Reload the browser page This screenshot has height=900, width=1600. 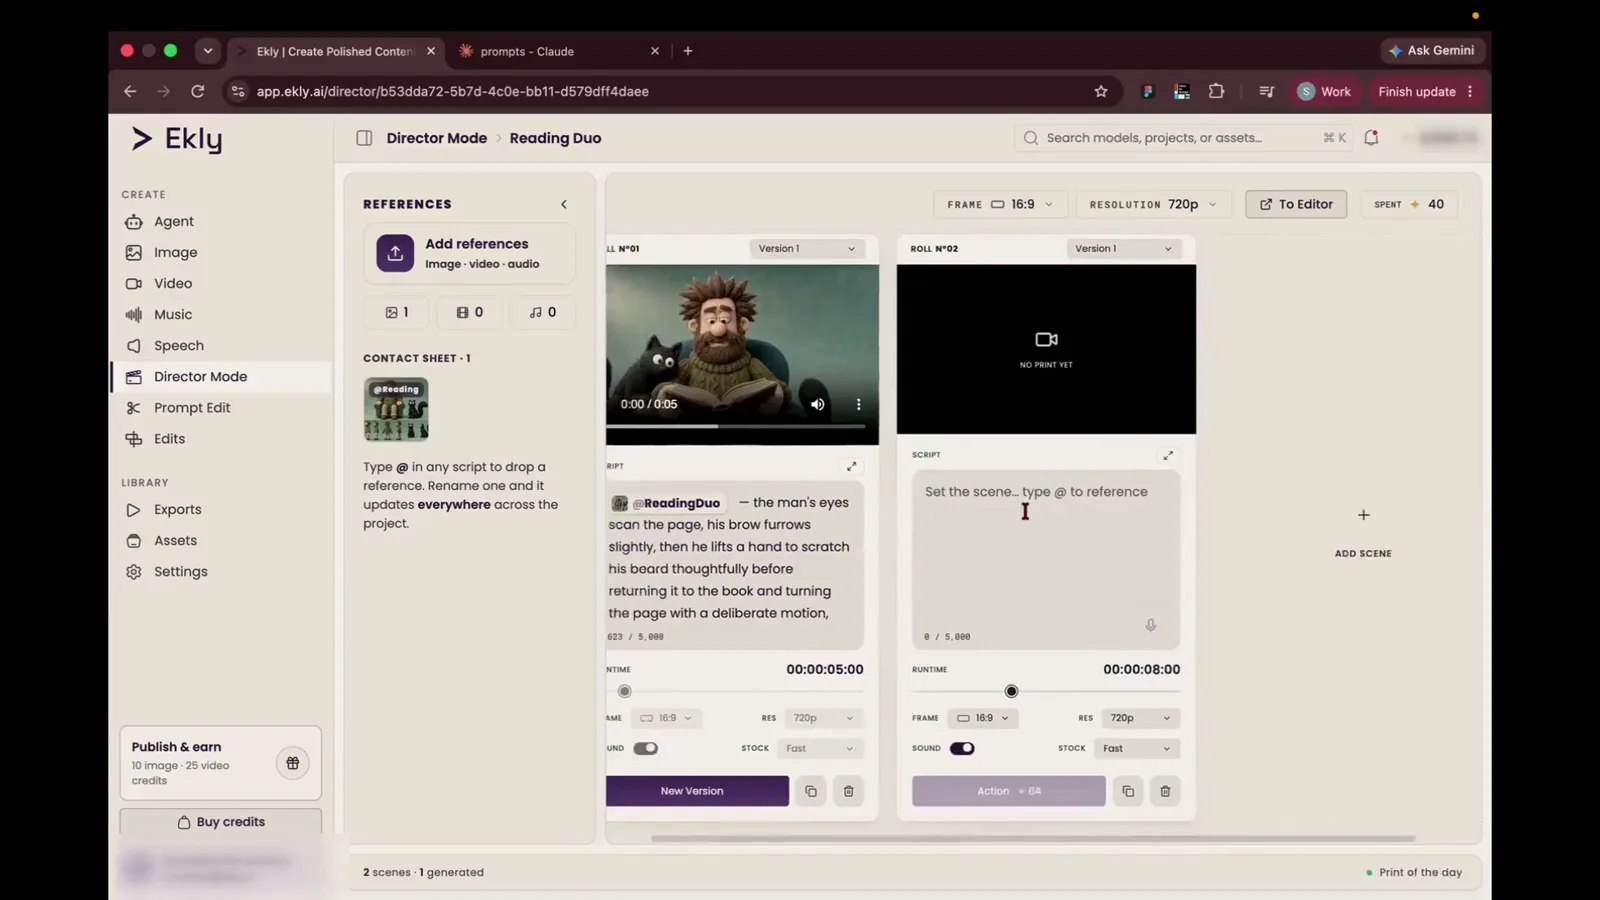pyautogui.click(x=198, y=91)
